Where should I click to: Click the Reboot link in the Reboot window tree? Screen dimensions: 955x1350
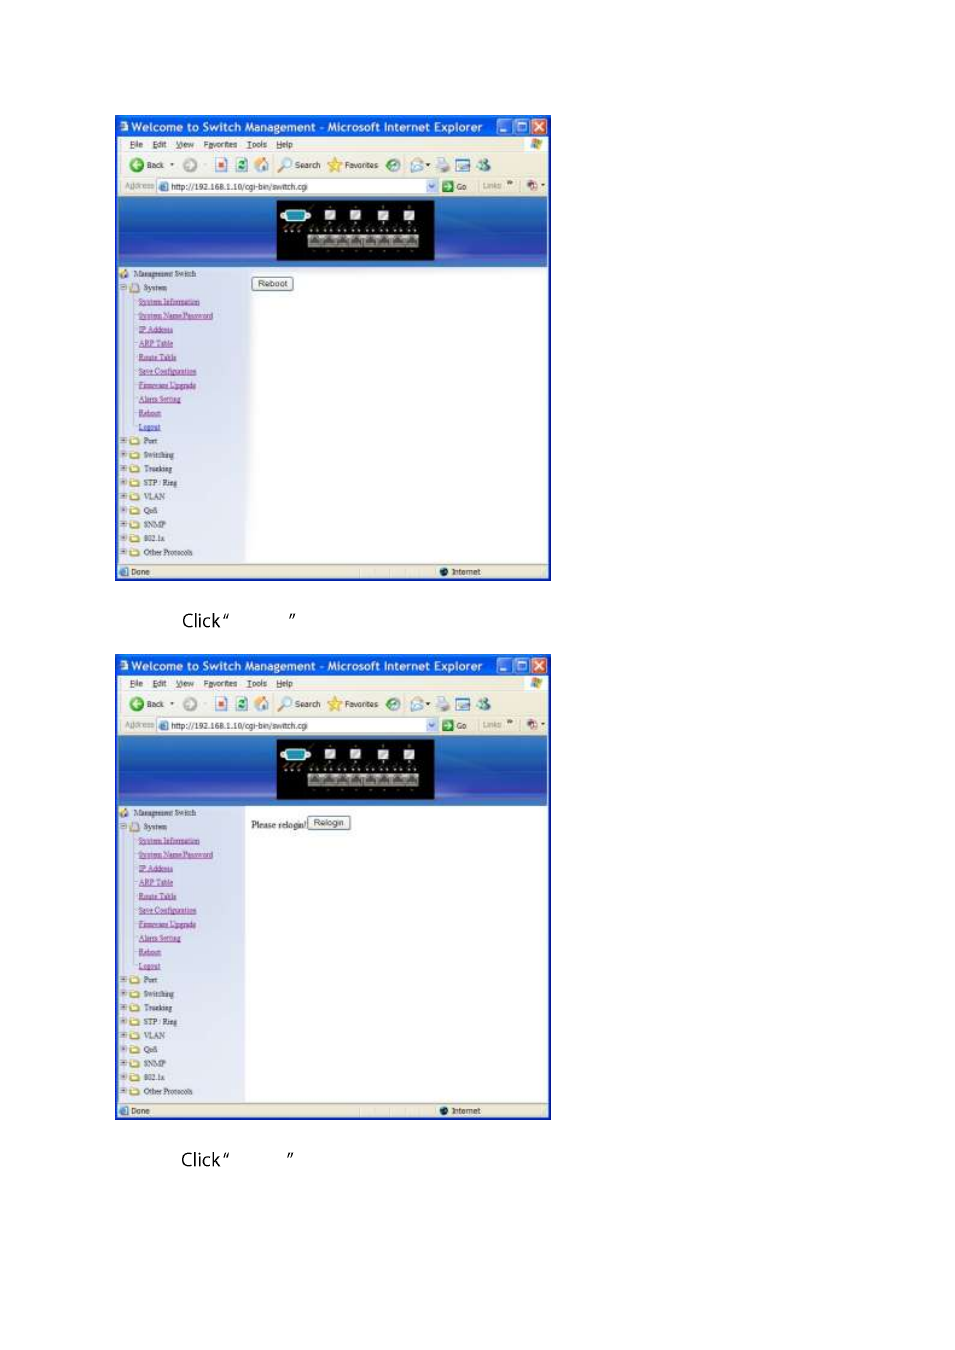(x=149, y=414)
